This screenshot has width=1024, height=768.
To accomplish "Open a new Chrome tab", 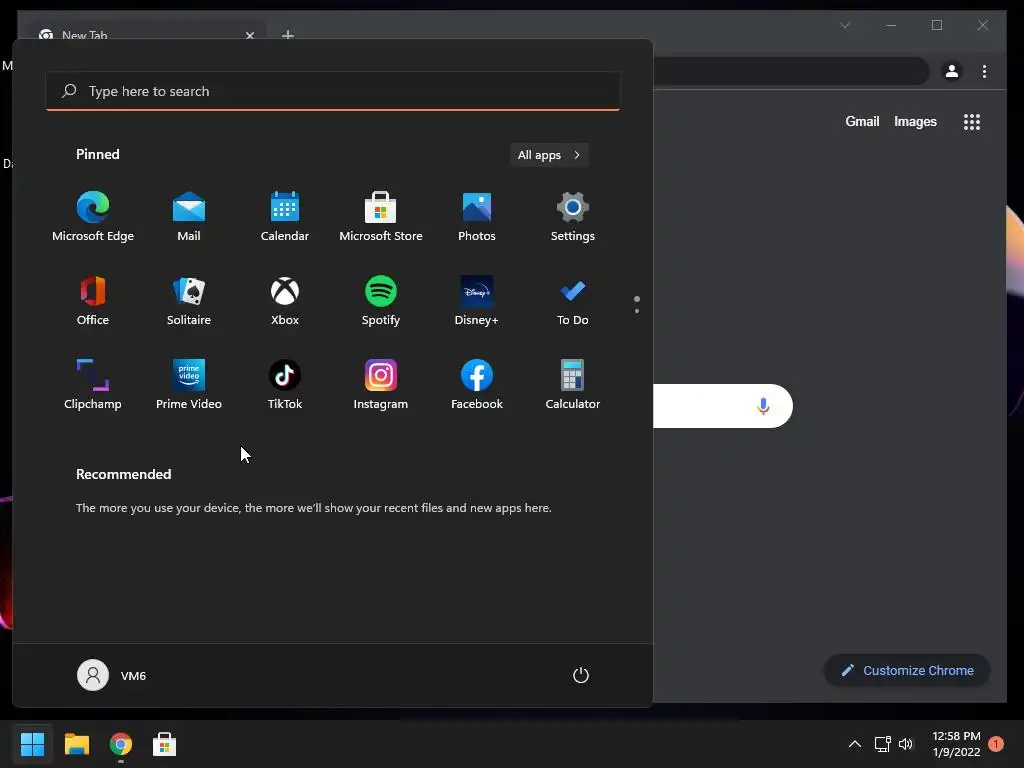I will [287, 35].
